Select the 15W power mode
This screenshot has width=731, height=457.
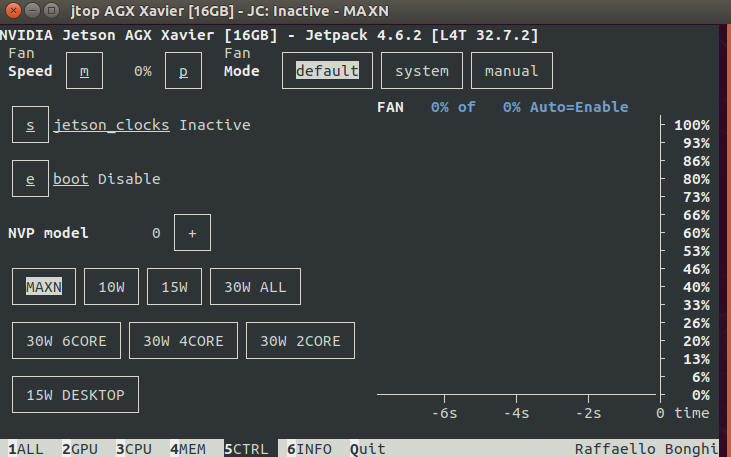pyautogui.click(x=174, y=287)
